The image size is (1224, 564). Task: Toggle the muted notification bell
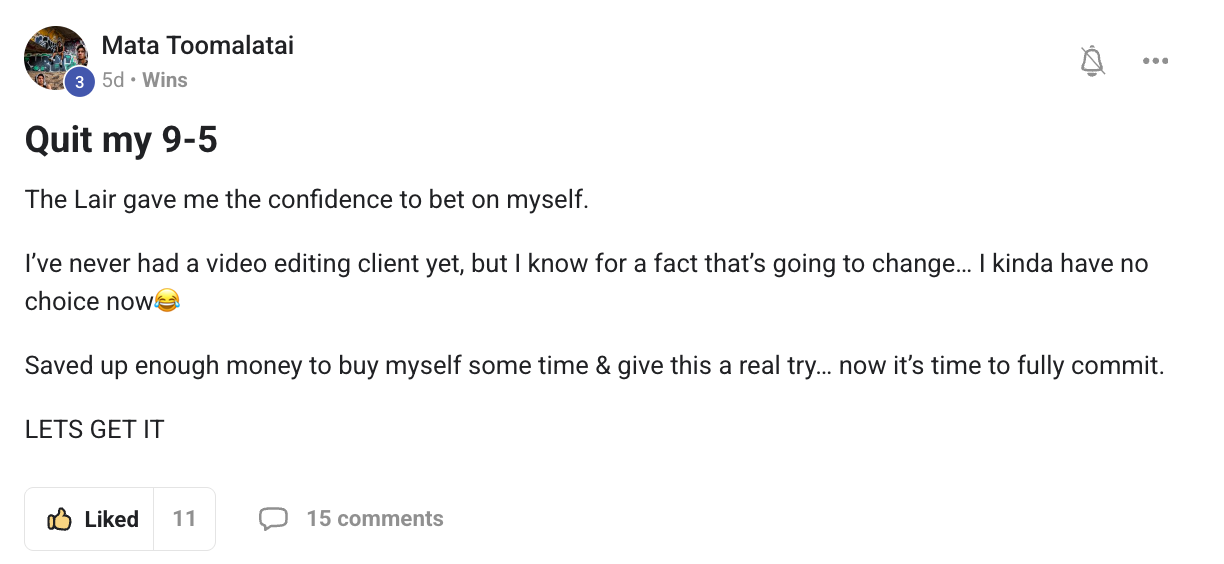tap(1093, 62)
